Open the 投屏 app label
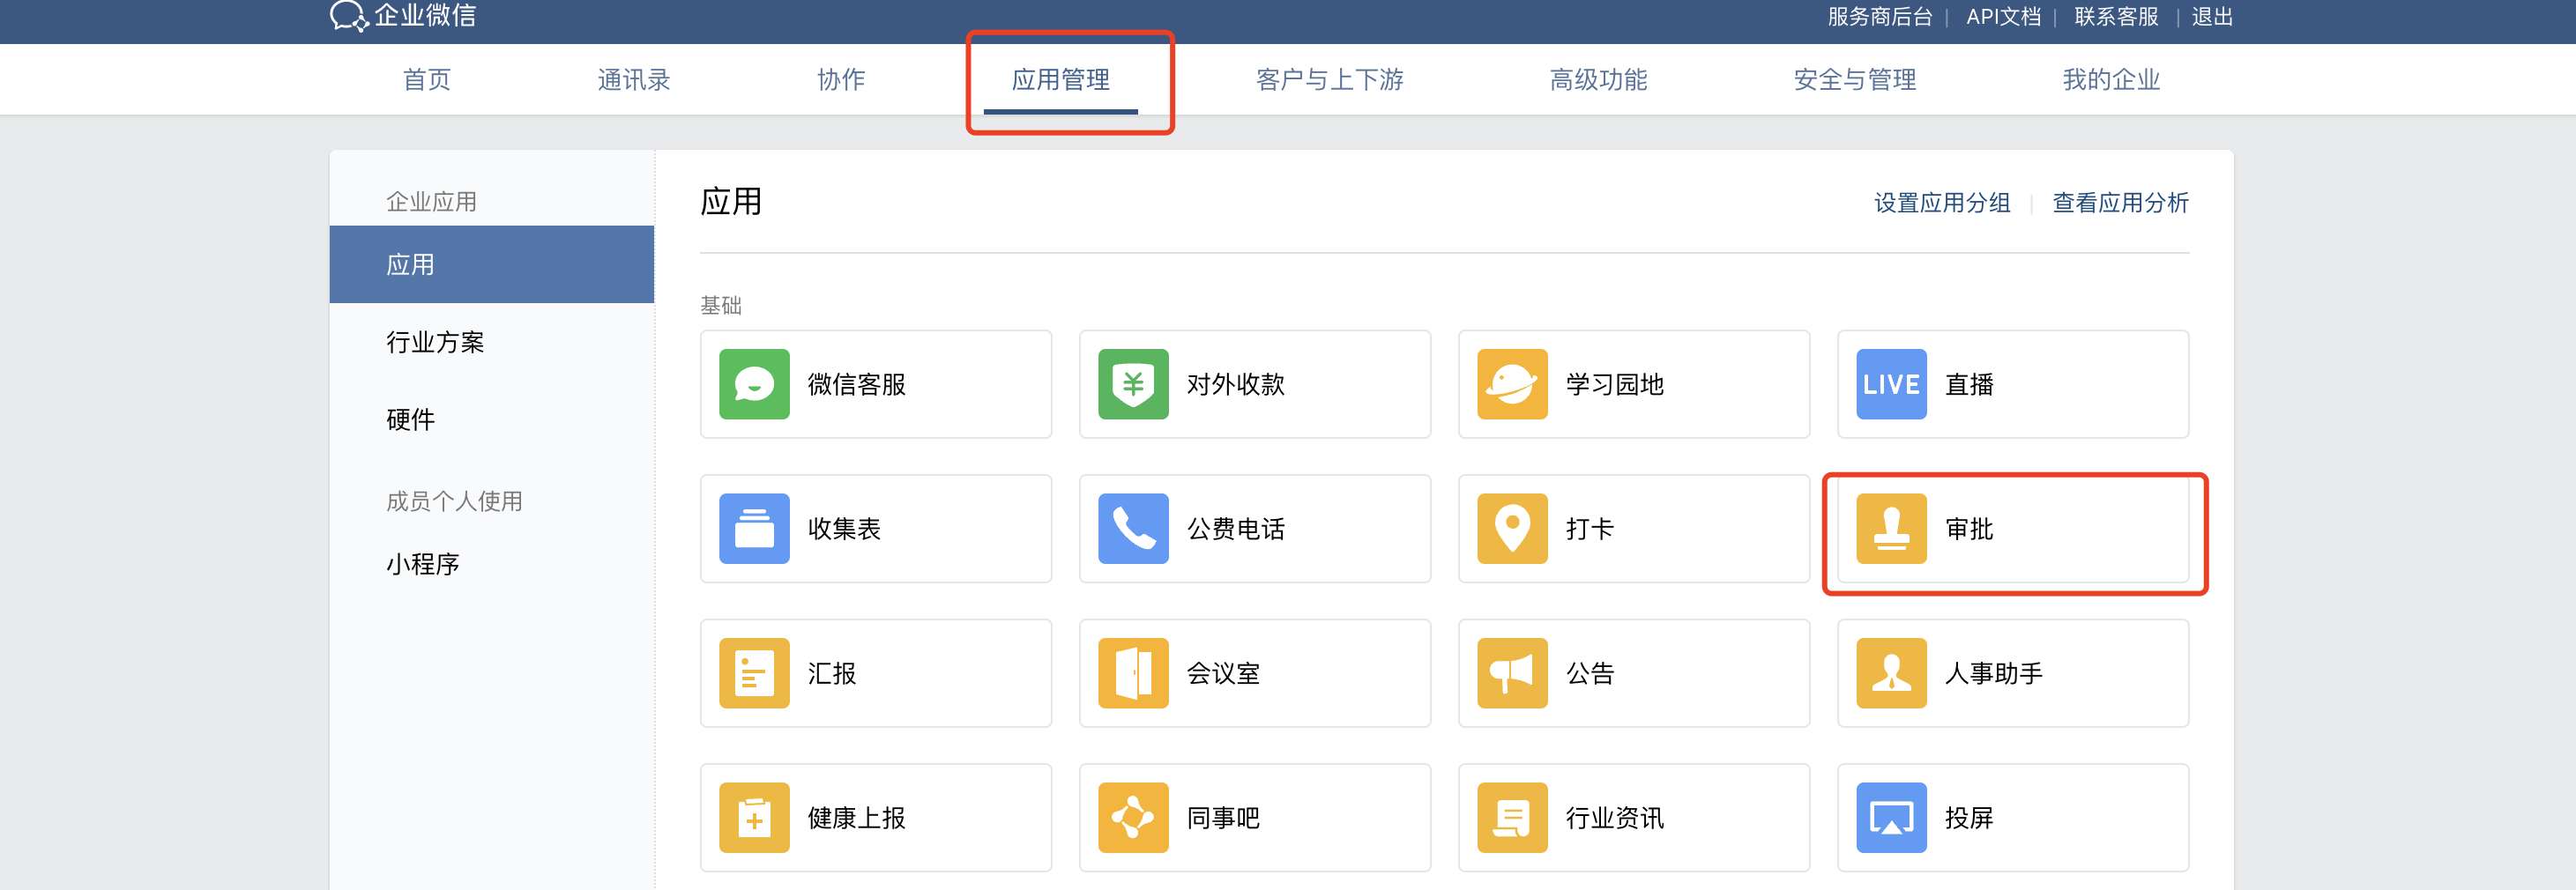 (x=1969, y=817)
